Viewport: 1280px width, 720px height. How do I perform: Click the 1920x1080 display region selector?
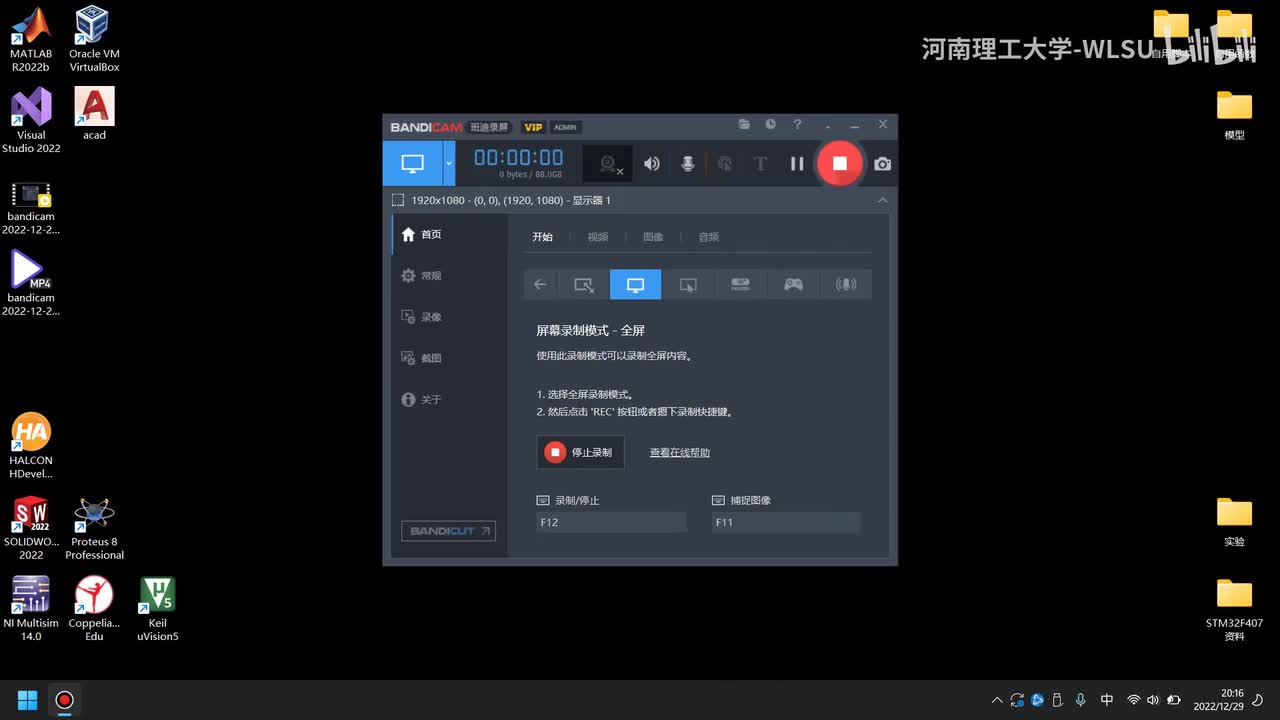(x=501, y=200)
